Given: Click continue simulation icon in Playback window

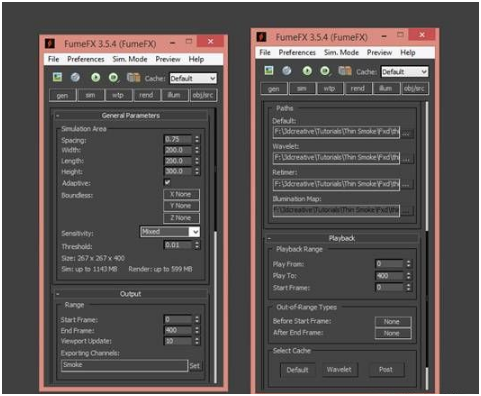Looking at the screenshot, I should coord(325,71).
